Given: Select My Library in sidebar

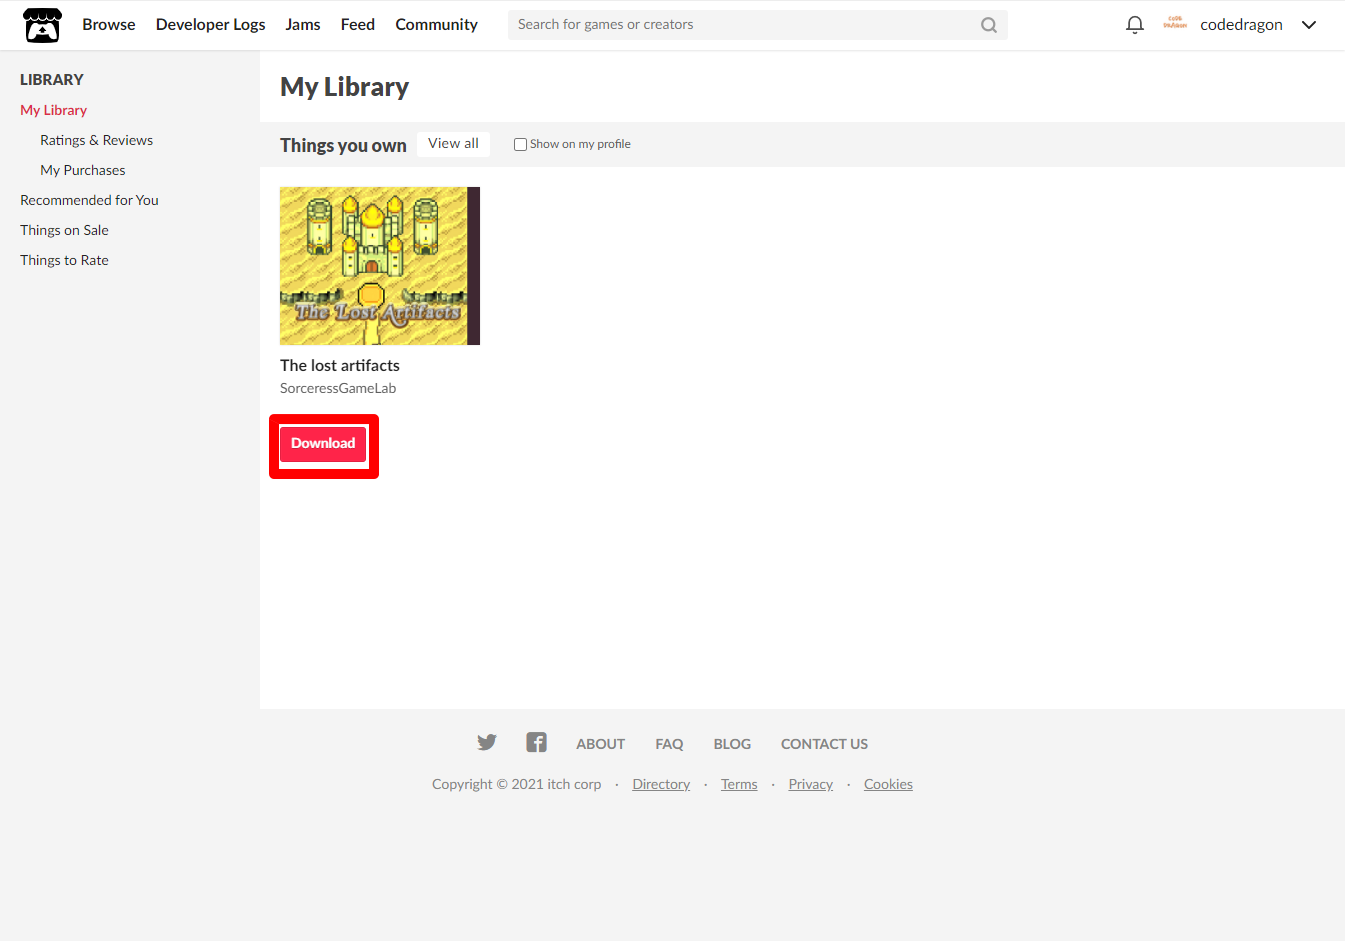Looking at the screenshot, I should (54, 110).
